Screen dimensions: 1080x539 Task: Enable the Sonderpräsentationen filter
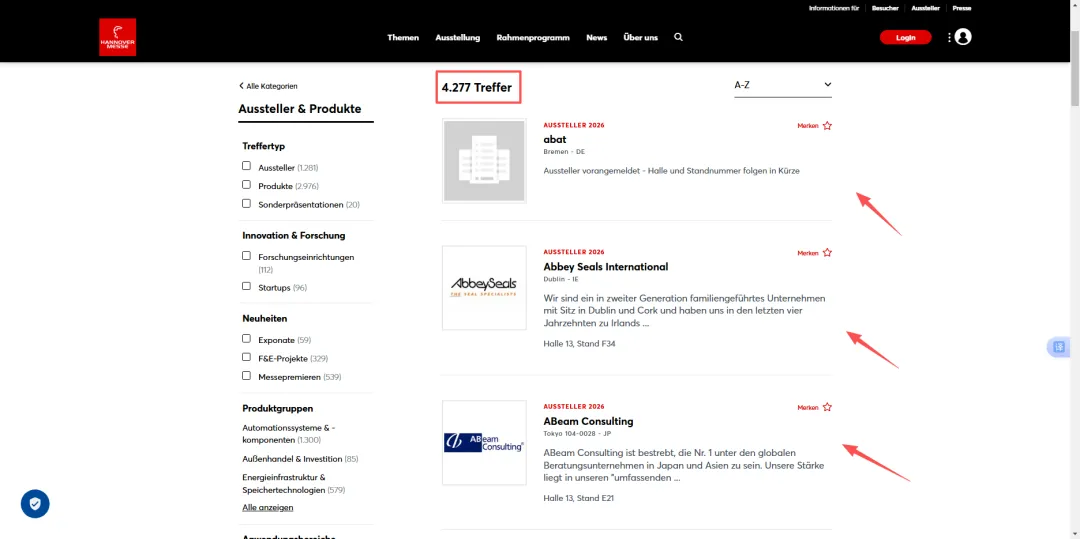point(247,203)
